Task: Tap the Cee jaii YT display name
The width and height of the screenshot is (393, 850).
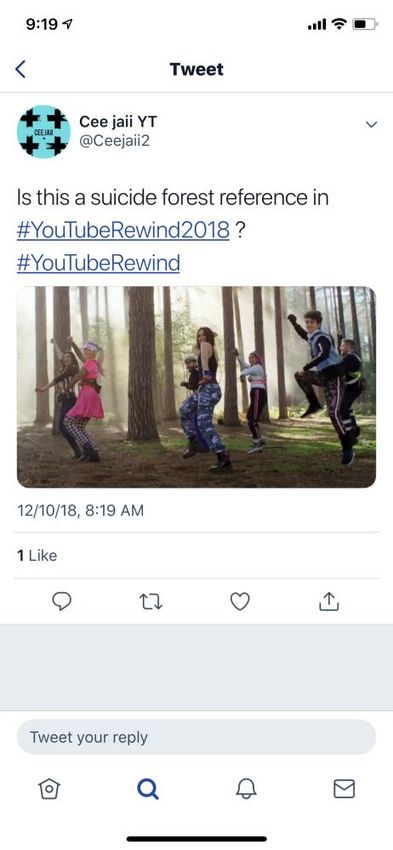Action: pos(118,121)
